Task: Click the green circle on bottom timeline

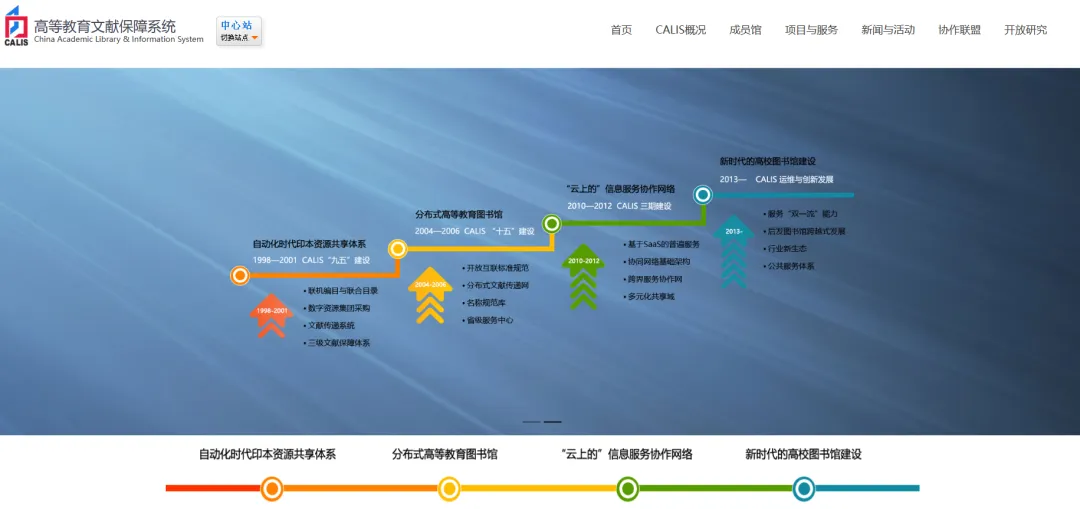Action: tap(627, 488)
